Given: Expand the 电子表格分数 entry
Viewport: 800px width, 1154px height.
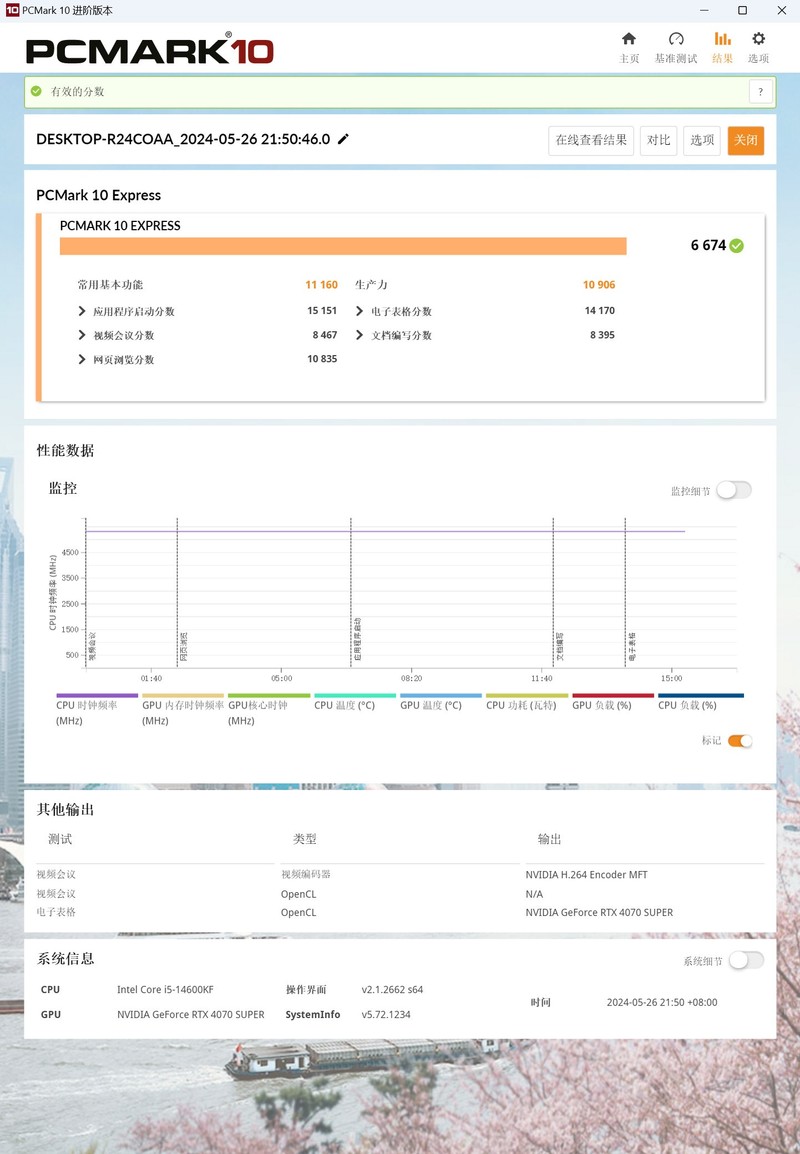Looking at the screenshot, I should 359,310.
